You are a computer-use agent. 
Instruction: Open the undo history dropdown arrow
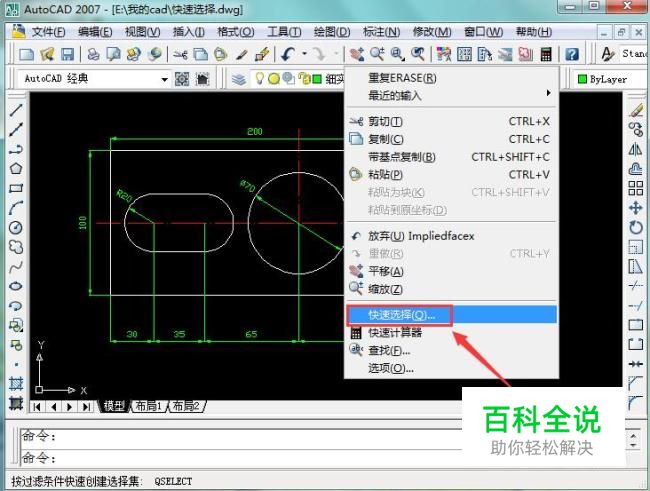(x=305, y=54)
